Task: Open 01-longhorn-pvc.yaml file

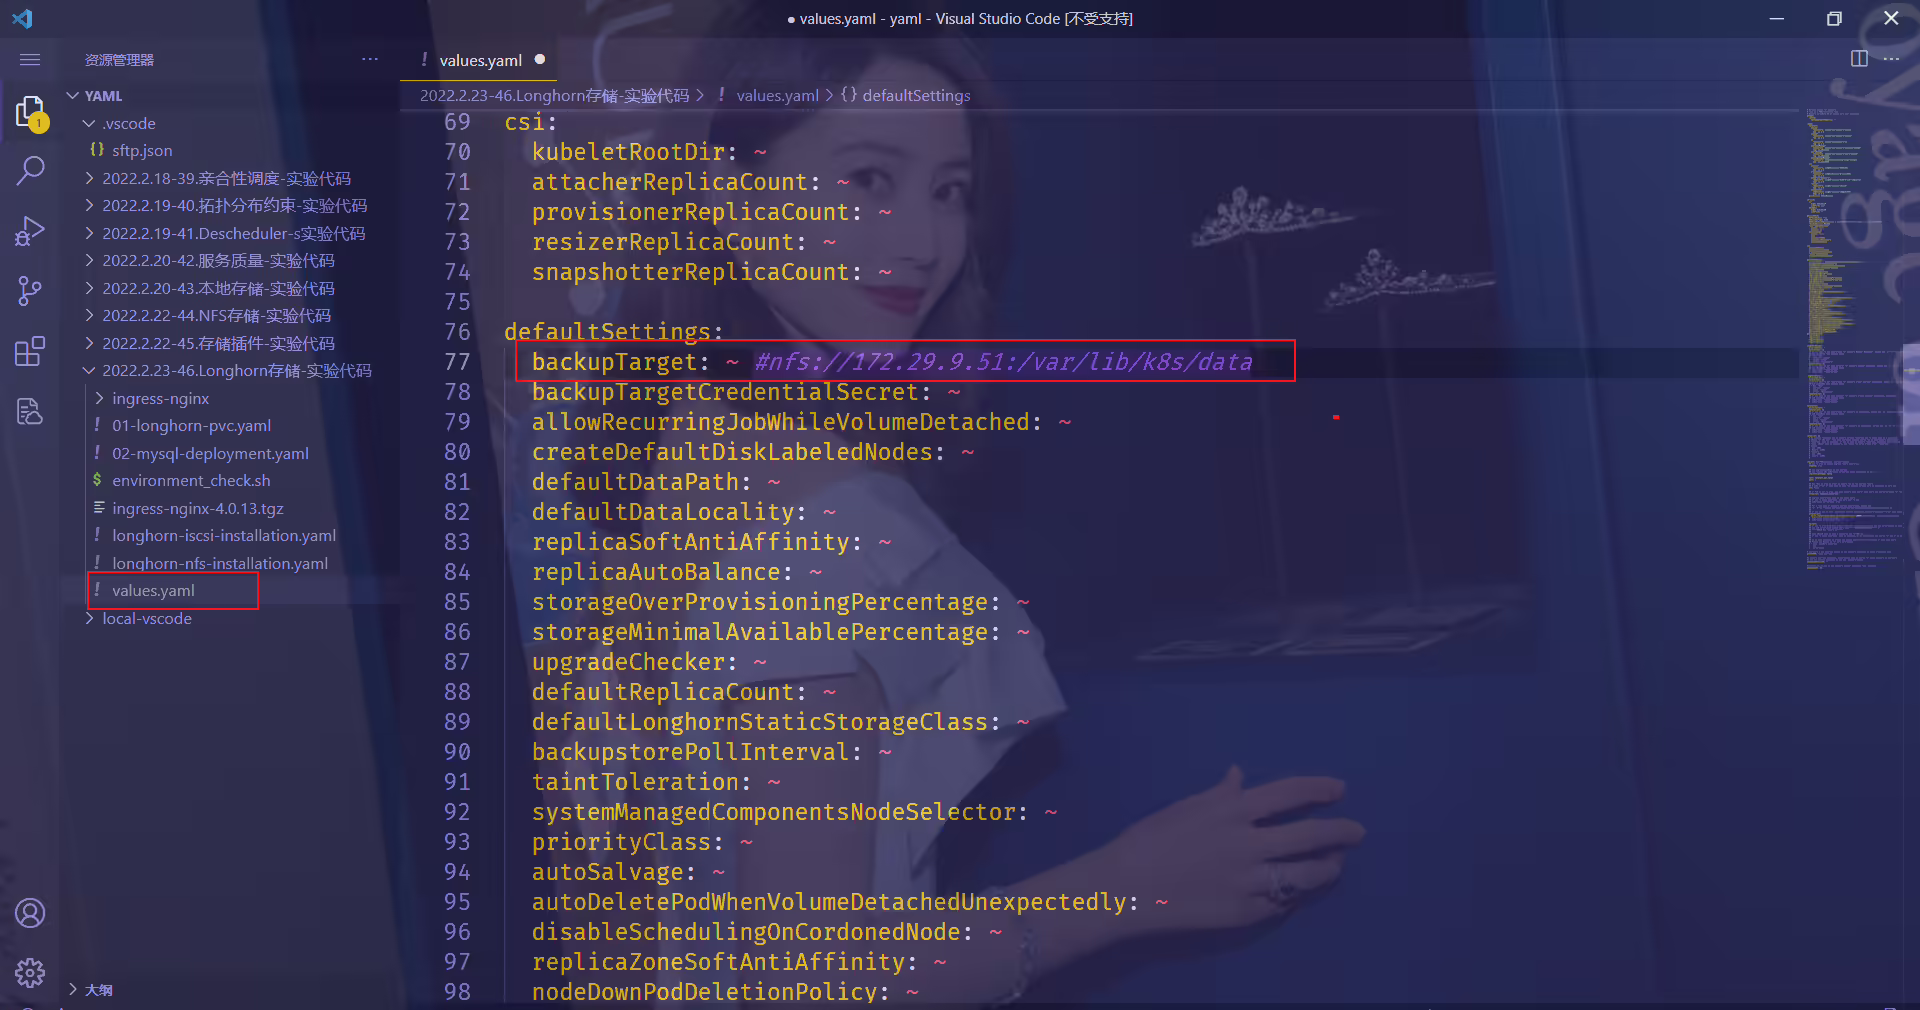Action: (191, 425)
